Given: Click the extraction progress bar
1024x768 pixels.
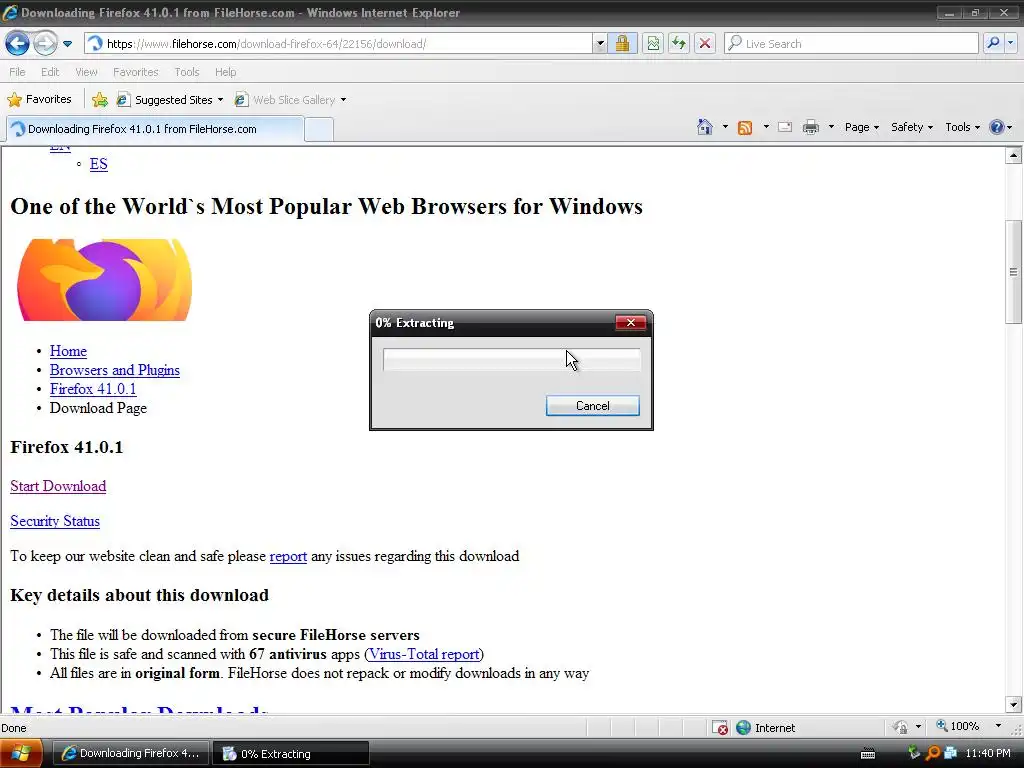Looking at the screenshot, I should 511,360.
